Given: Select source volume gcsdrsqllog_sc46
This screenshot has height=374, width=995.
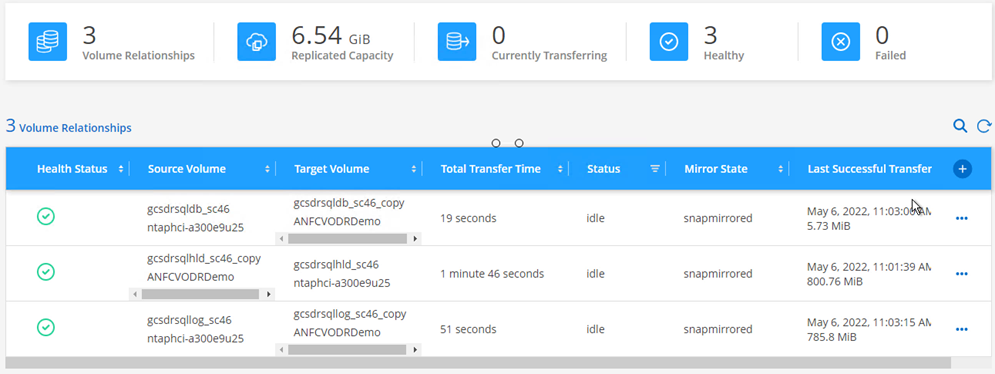Looking at the screenshot, I should tap(189, 320).
